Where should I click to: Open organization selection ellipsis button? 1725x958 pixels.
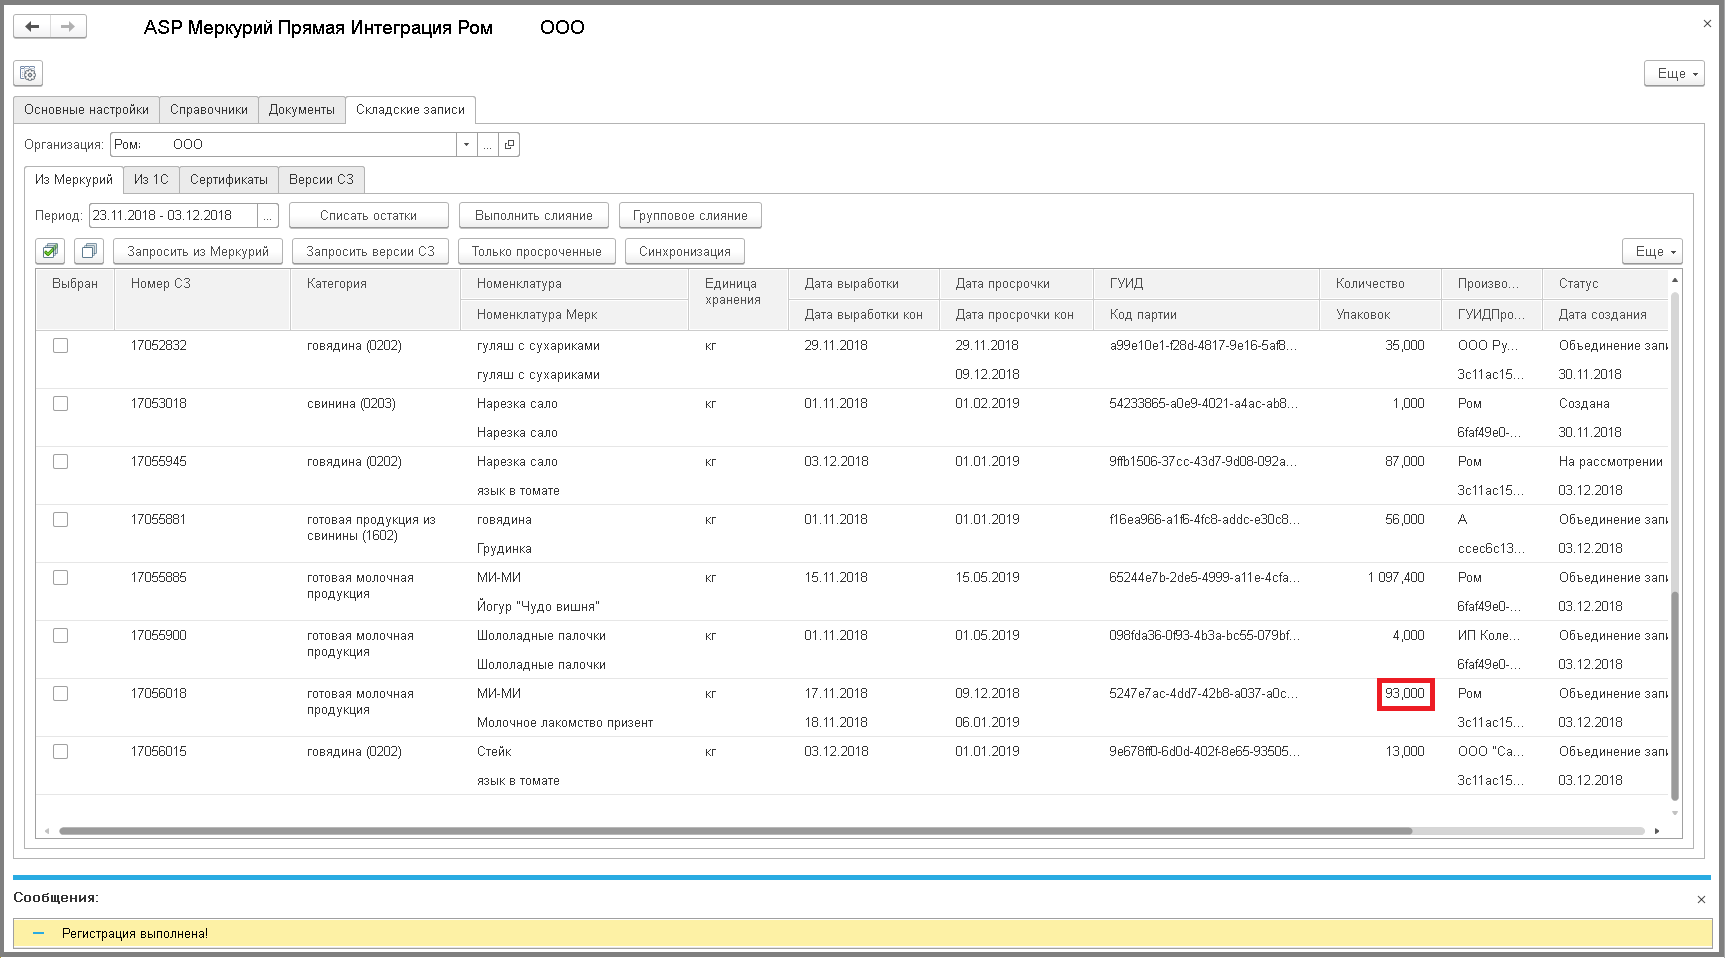click(x=487, y=144)
